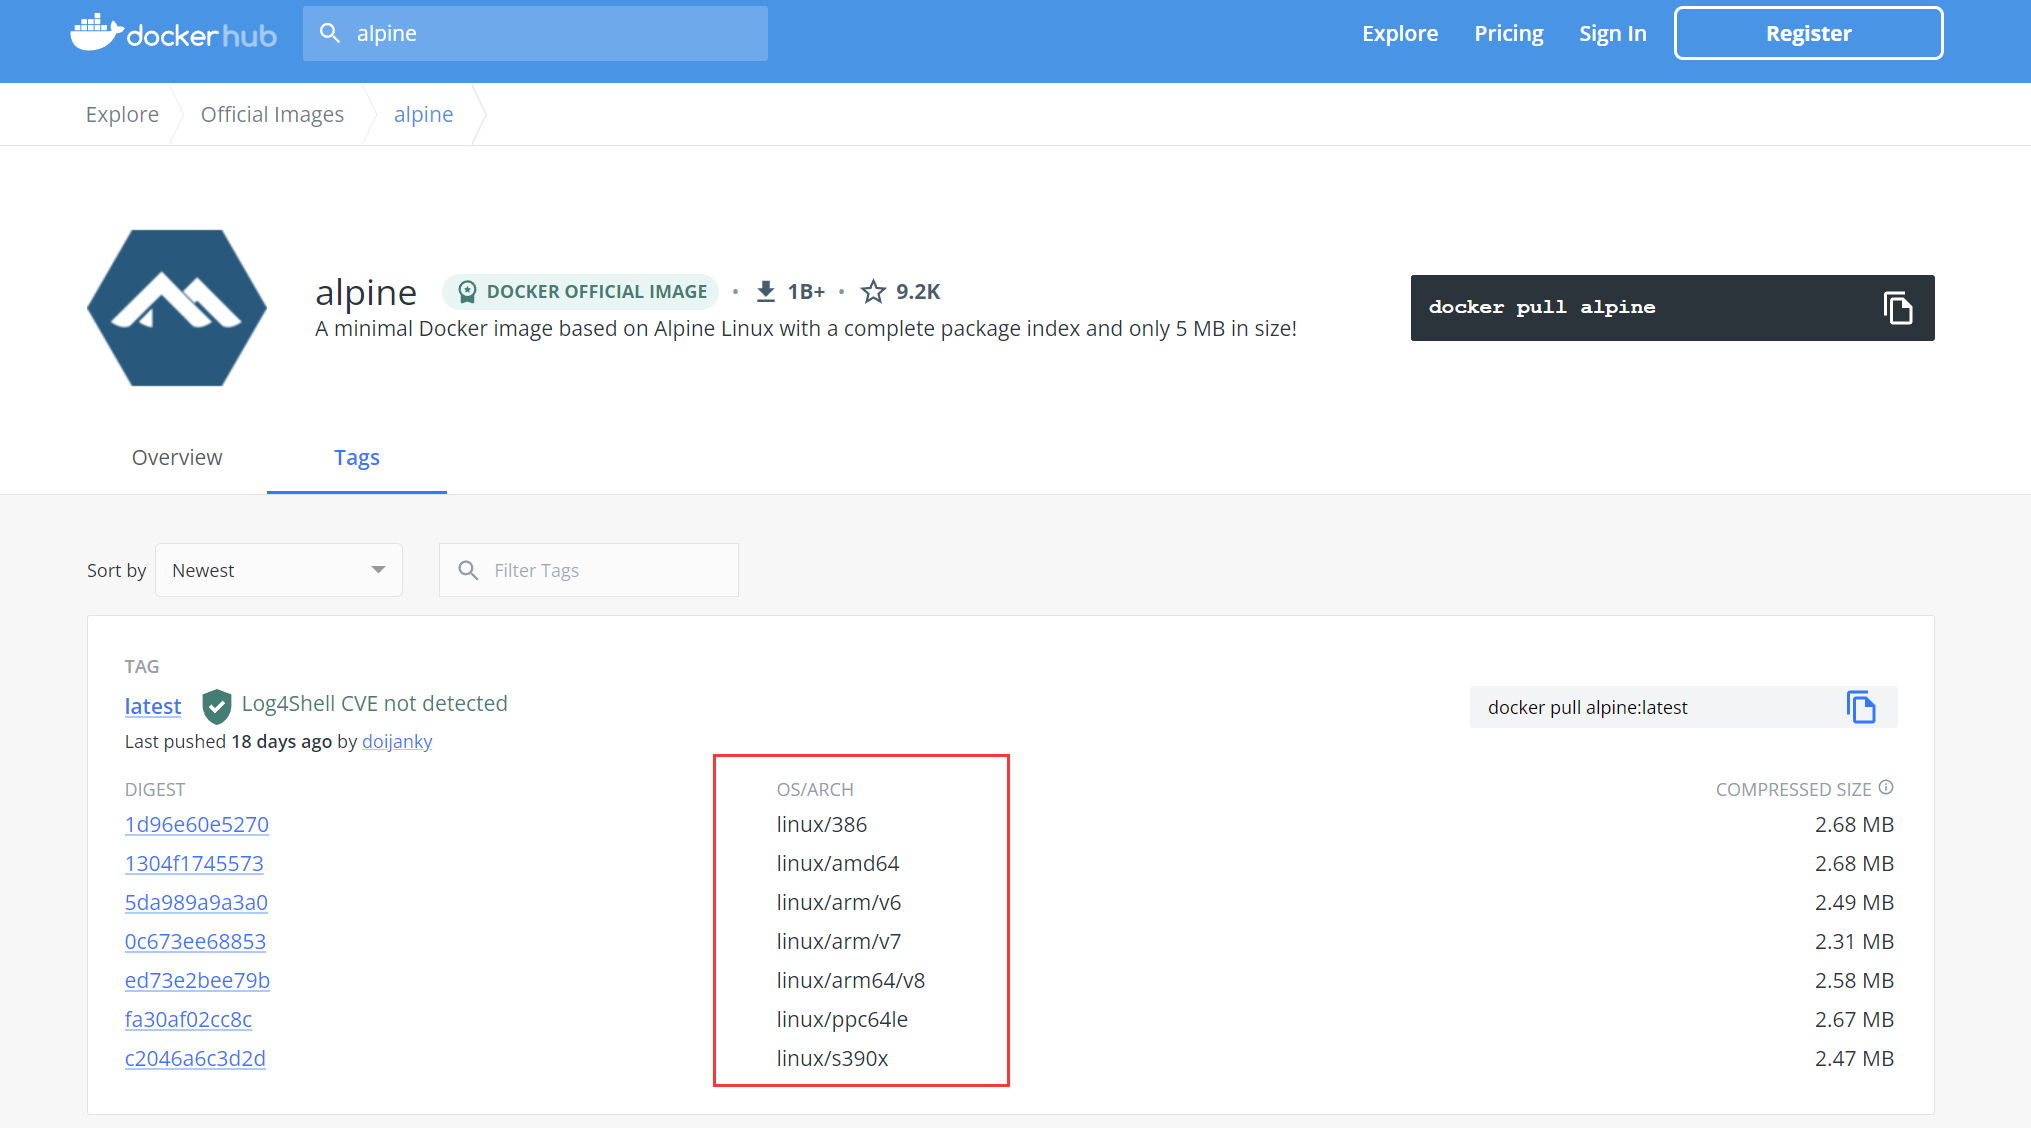The image size is (2031, 1128).
Task: Click the linux/ppc64le architecture text
Action: pyautogui.click(x=842, y=1019)
